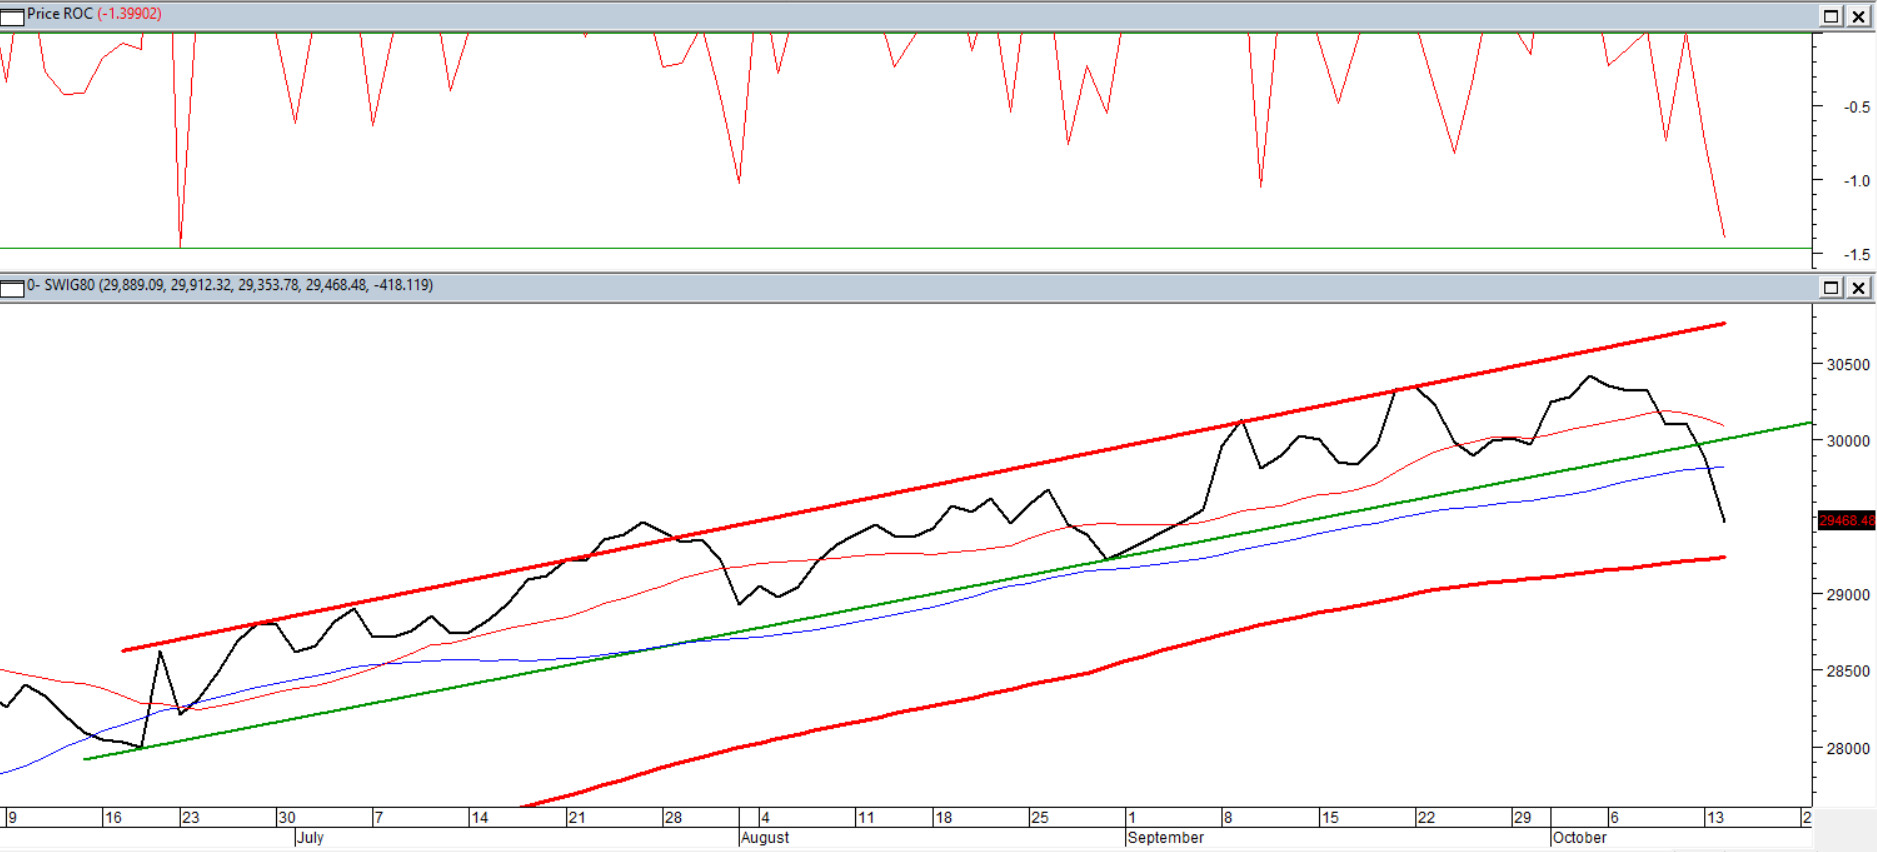Maximize the SWIG80 price chart panel
This screenshot has width=1877, height=852.
pos(1831,288)
